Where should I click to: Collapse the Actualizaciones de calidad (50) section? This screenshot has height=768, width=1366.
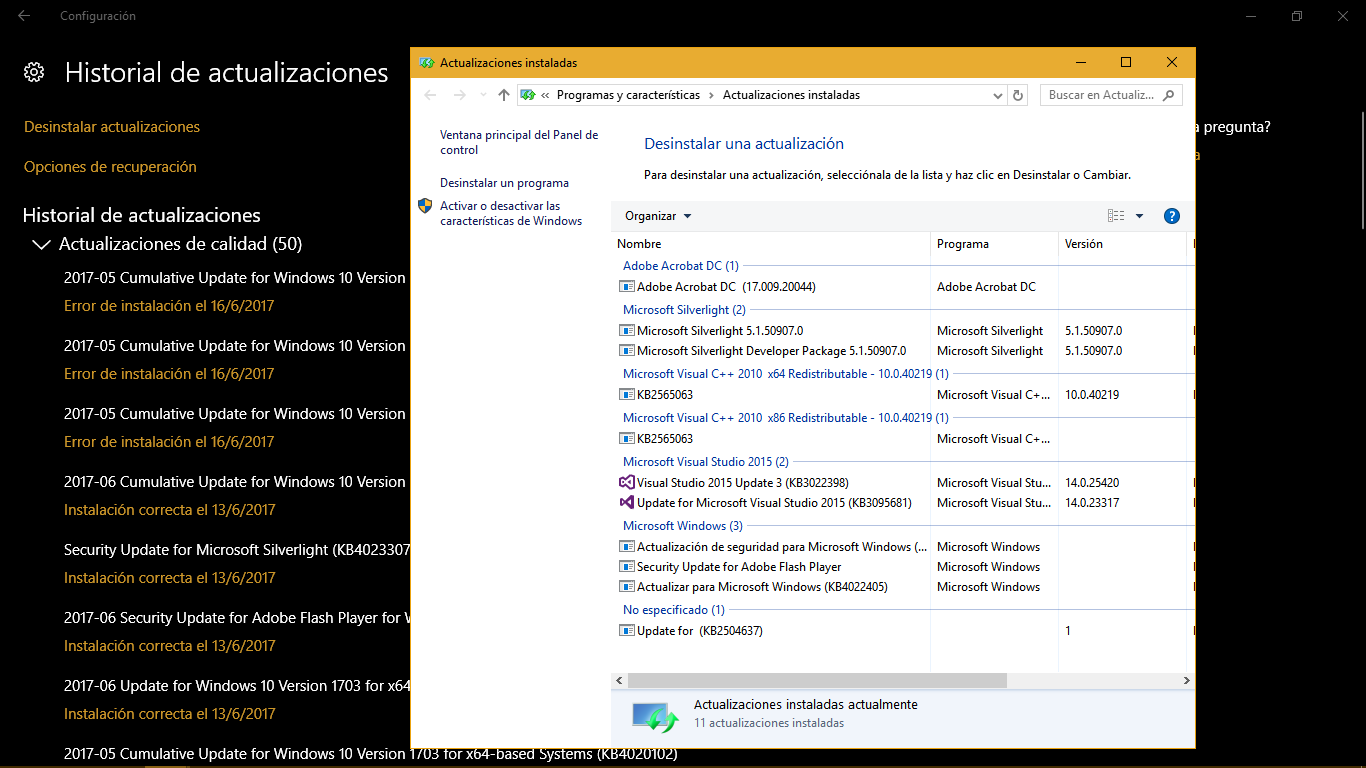[x=41, y=244]
